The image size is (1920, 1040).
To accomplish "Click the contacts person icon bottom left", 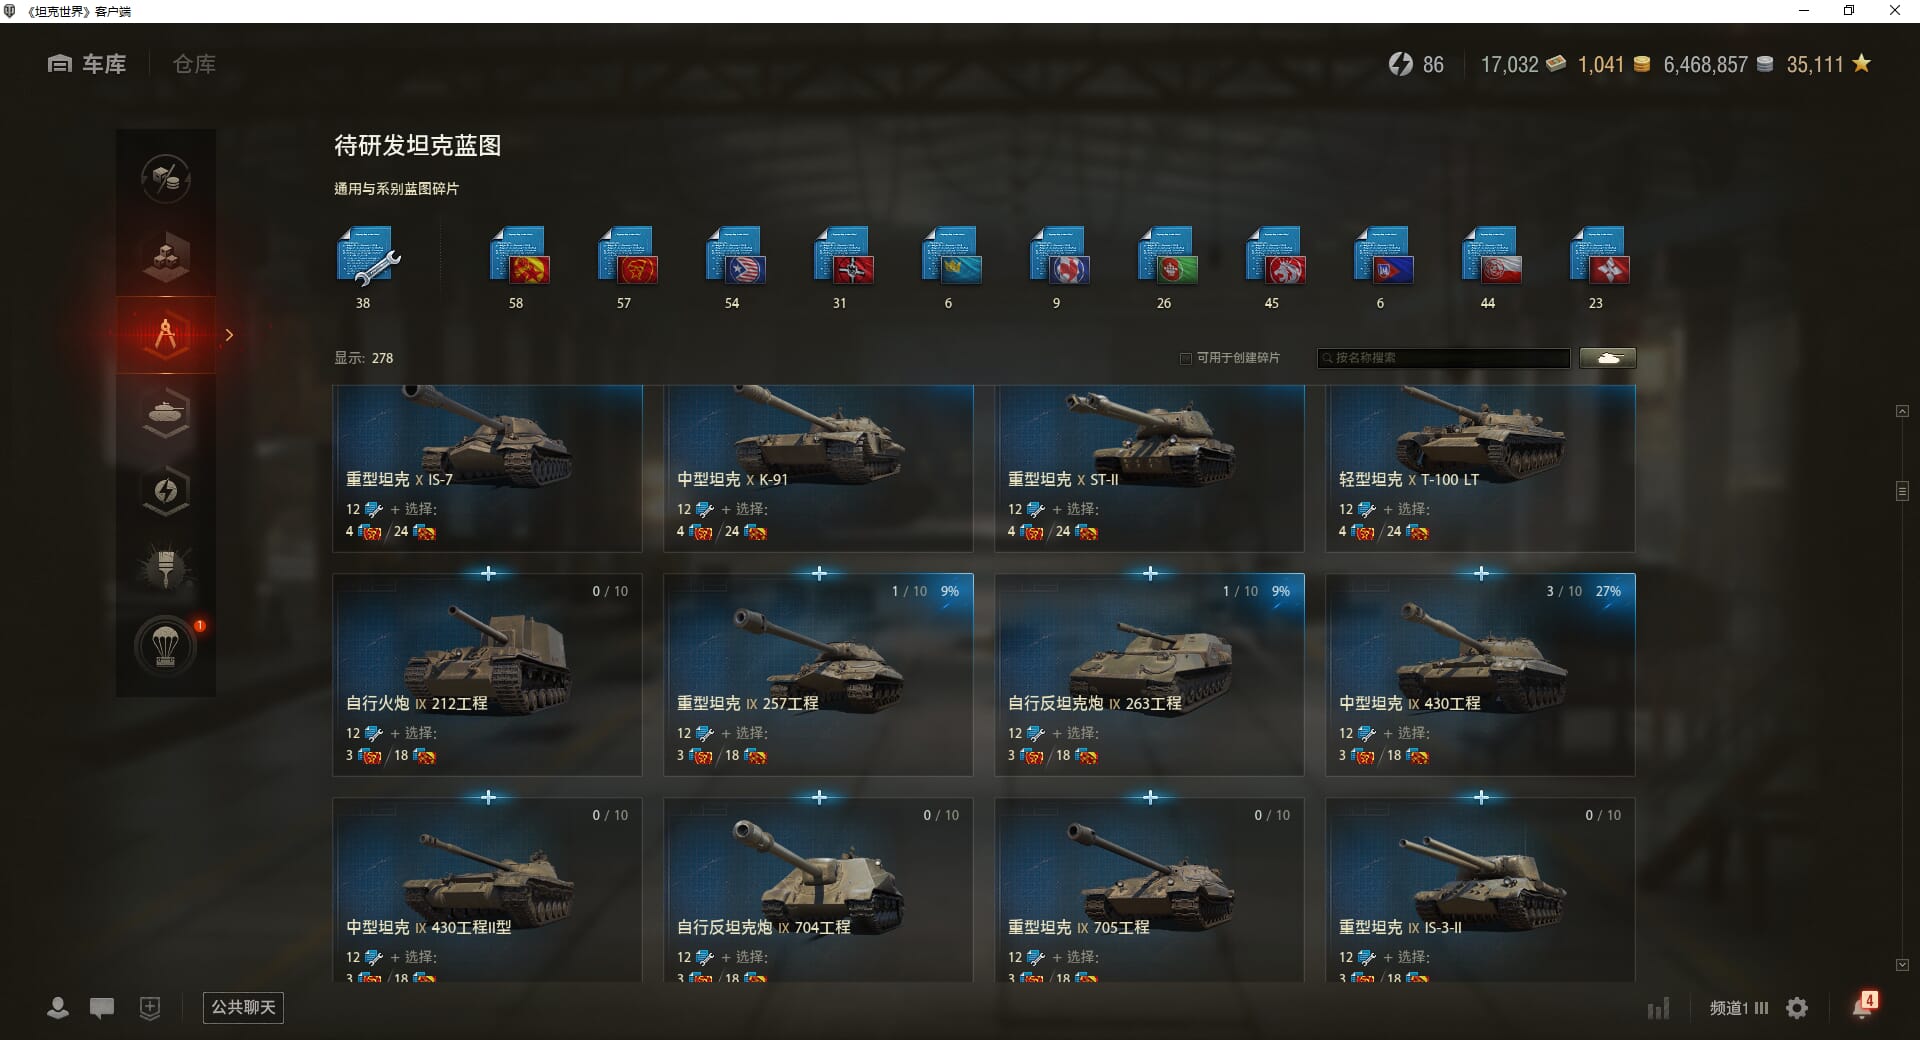I will click(58, 1008).
